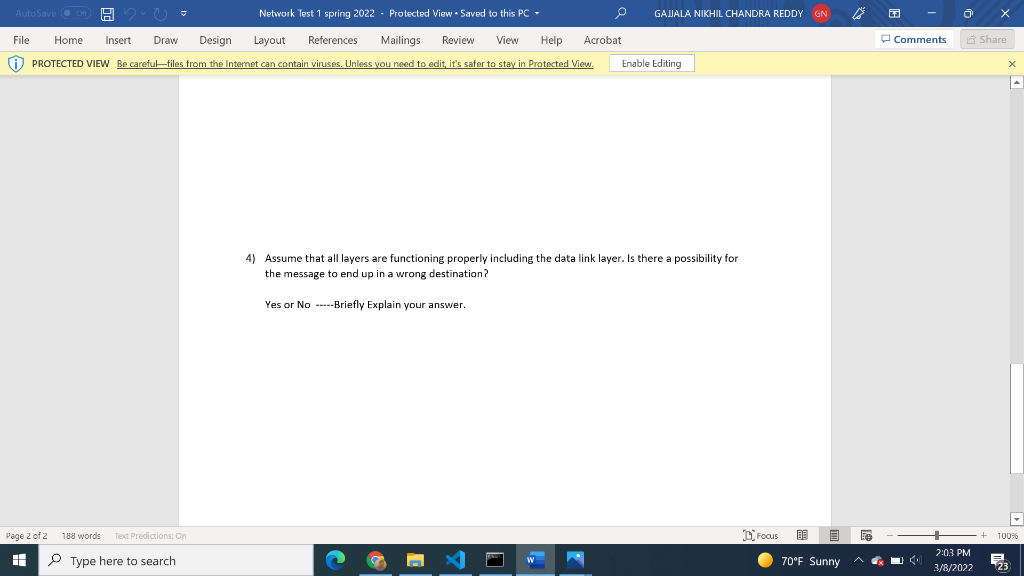1024x576 pixels.
Task: Open the Help tab
Action: (551, 40)
